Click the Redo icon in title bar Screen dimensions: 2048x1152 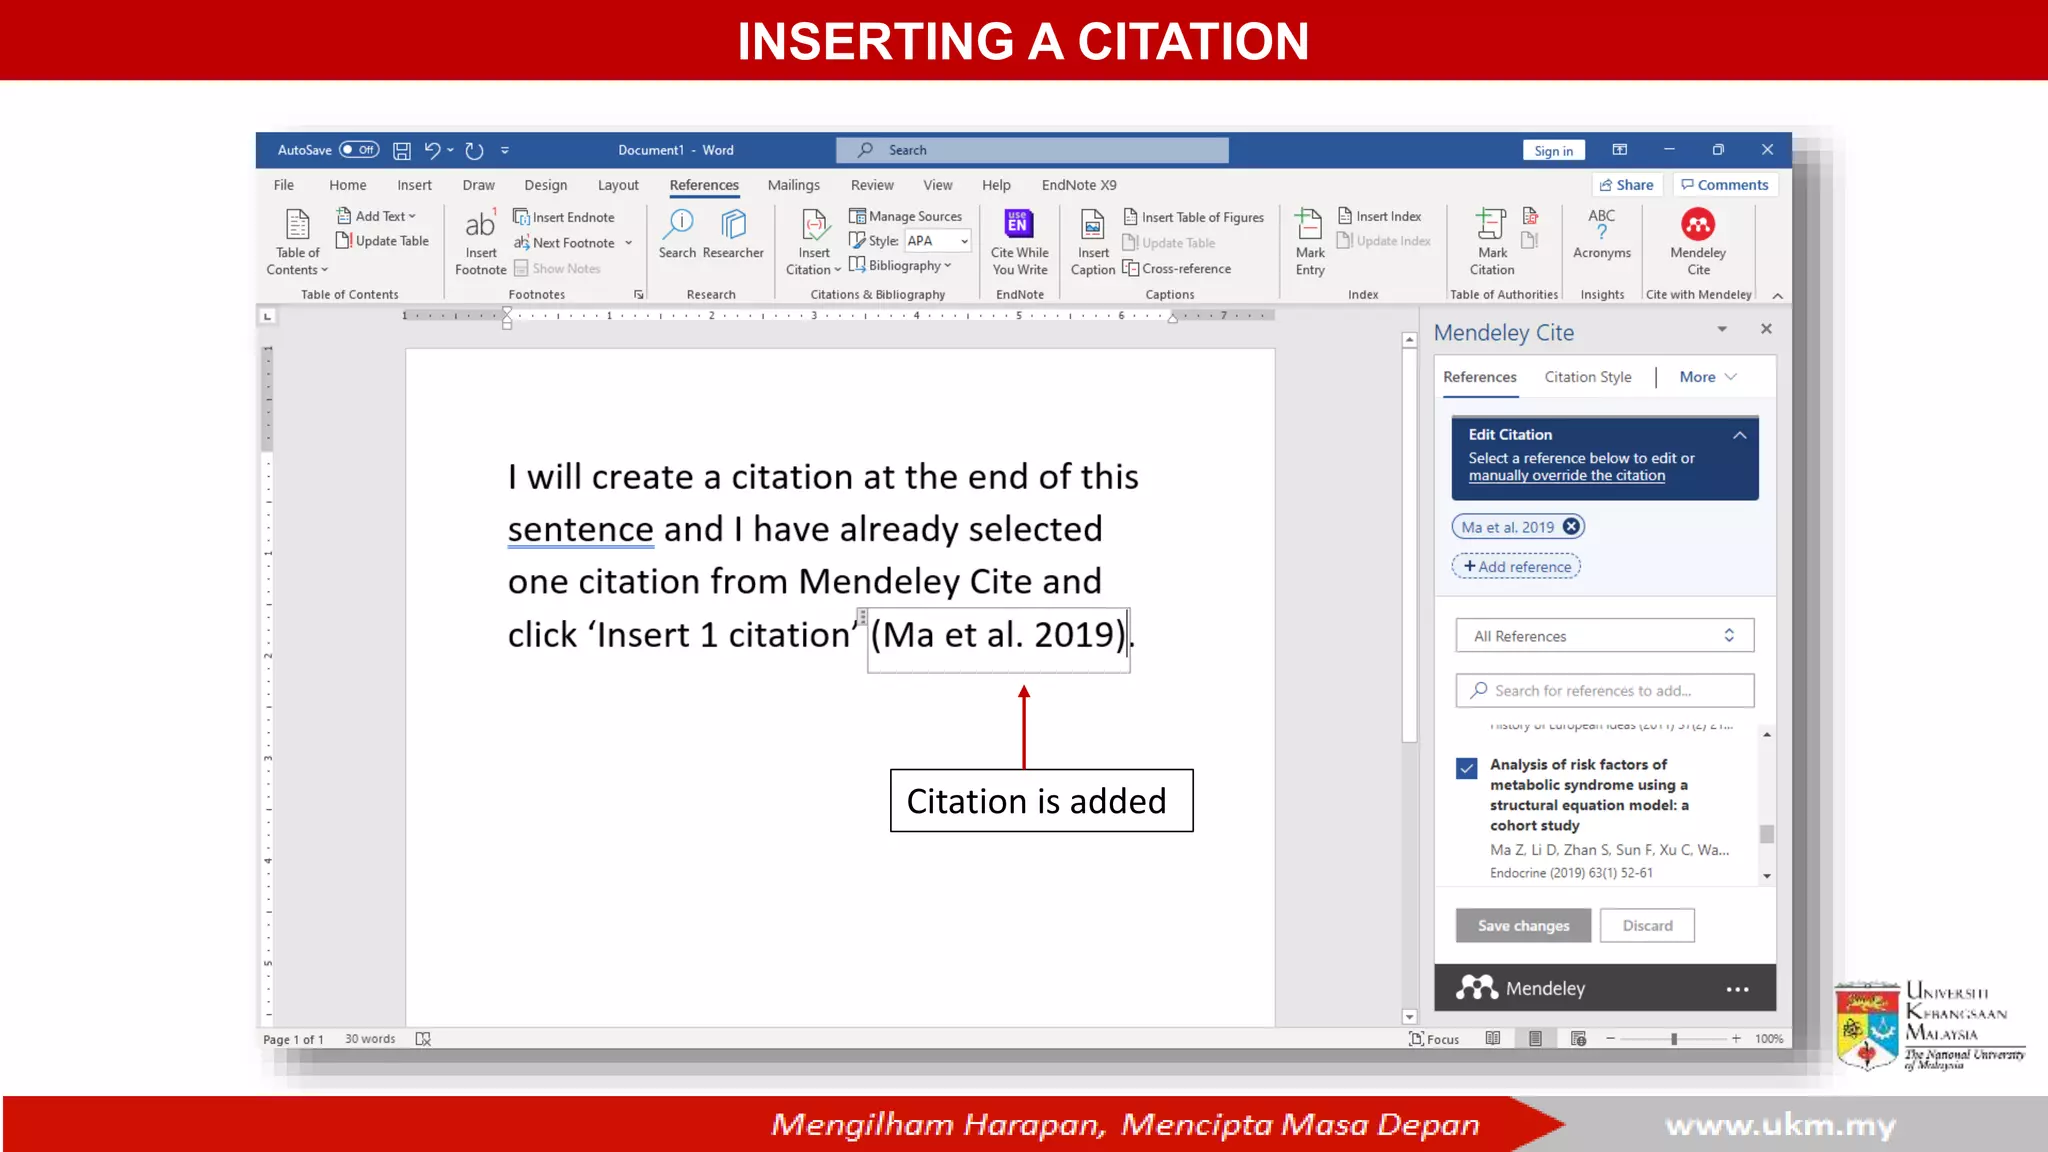[x=474, y=150]
